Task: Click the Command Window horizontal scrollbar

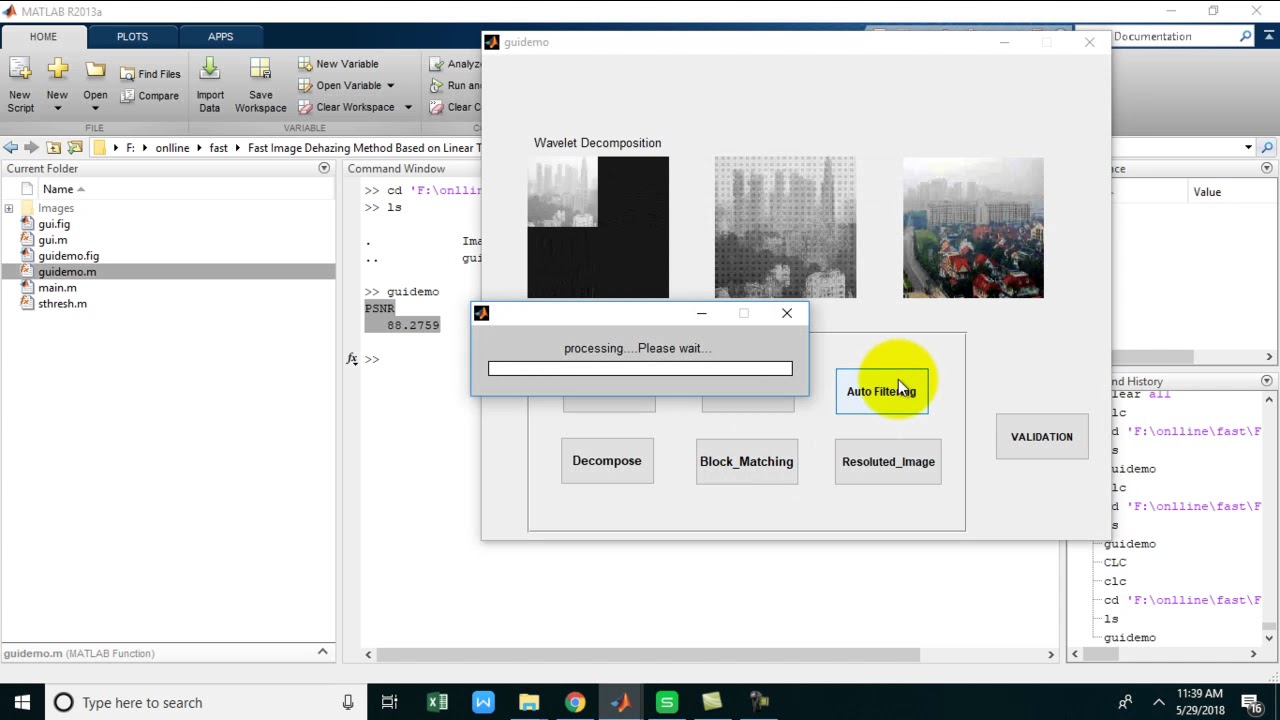Action: coord(648,655)
